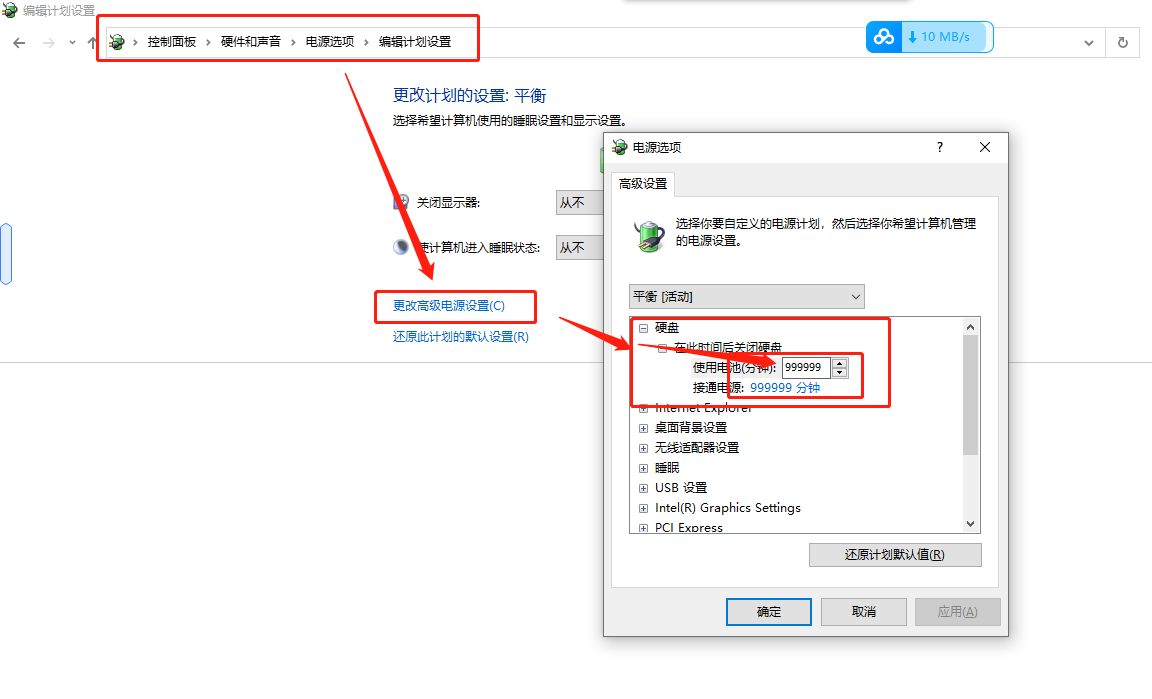Expand the 桌面背景设置 node
The width and height of the screenshot is (1152, 699).
click(643, 428)
